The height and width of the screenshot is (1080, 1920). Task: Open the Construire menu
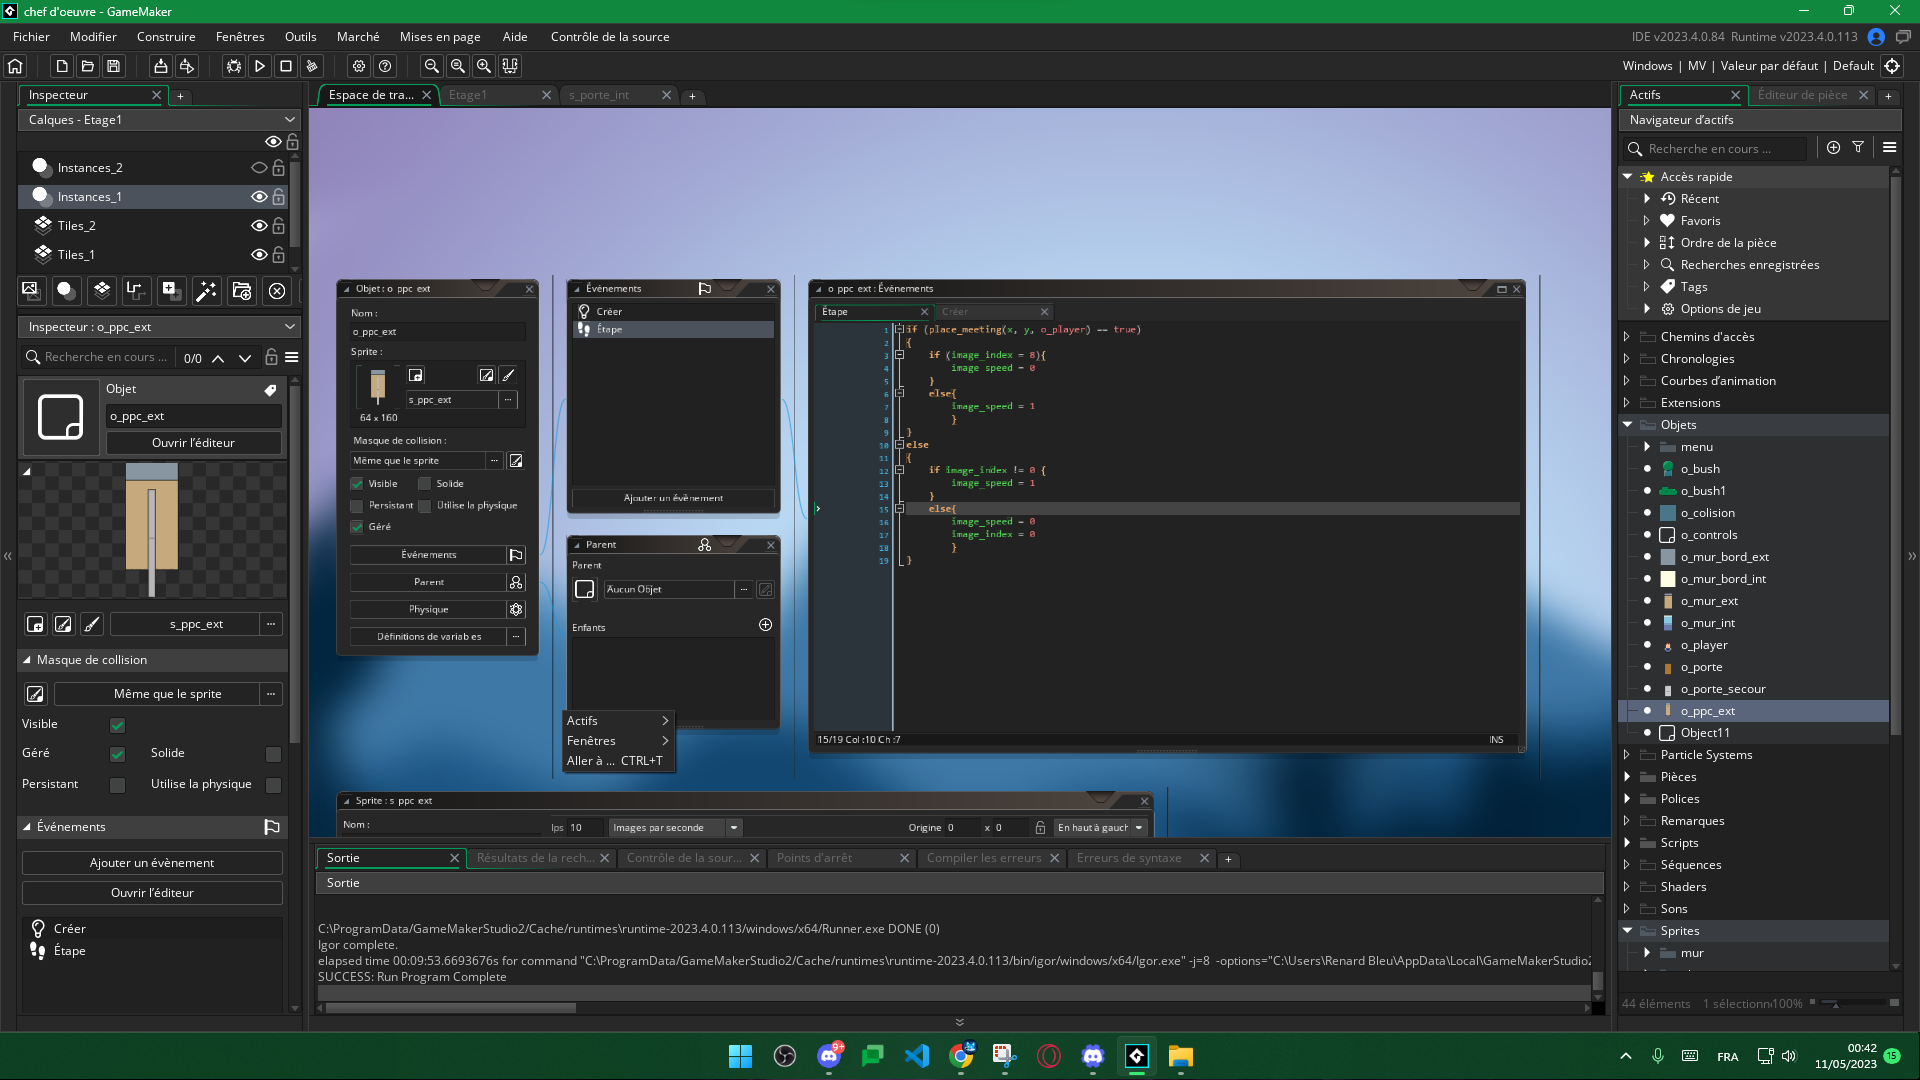click(166, 37)
